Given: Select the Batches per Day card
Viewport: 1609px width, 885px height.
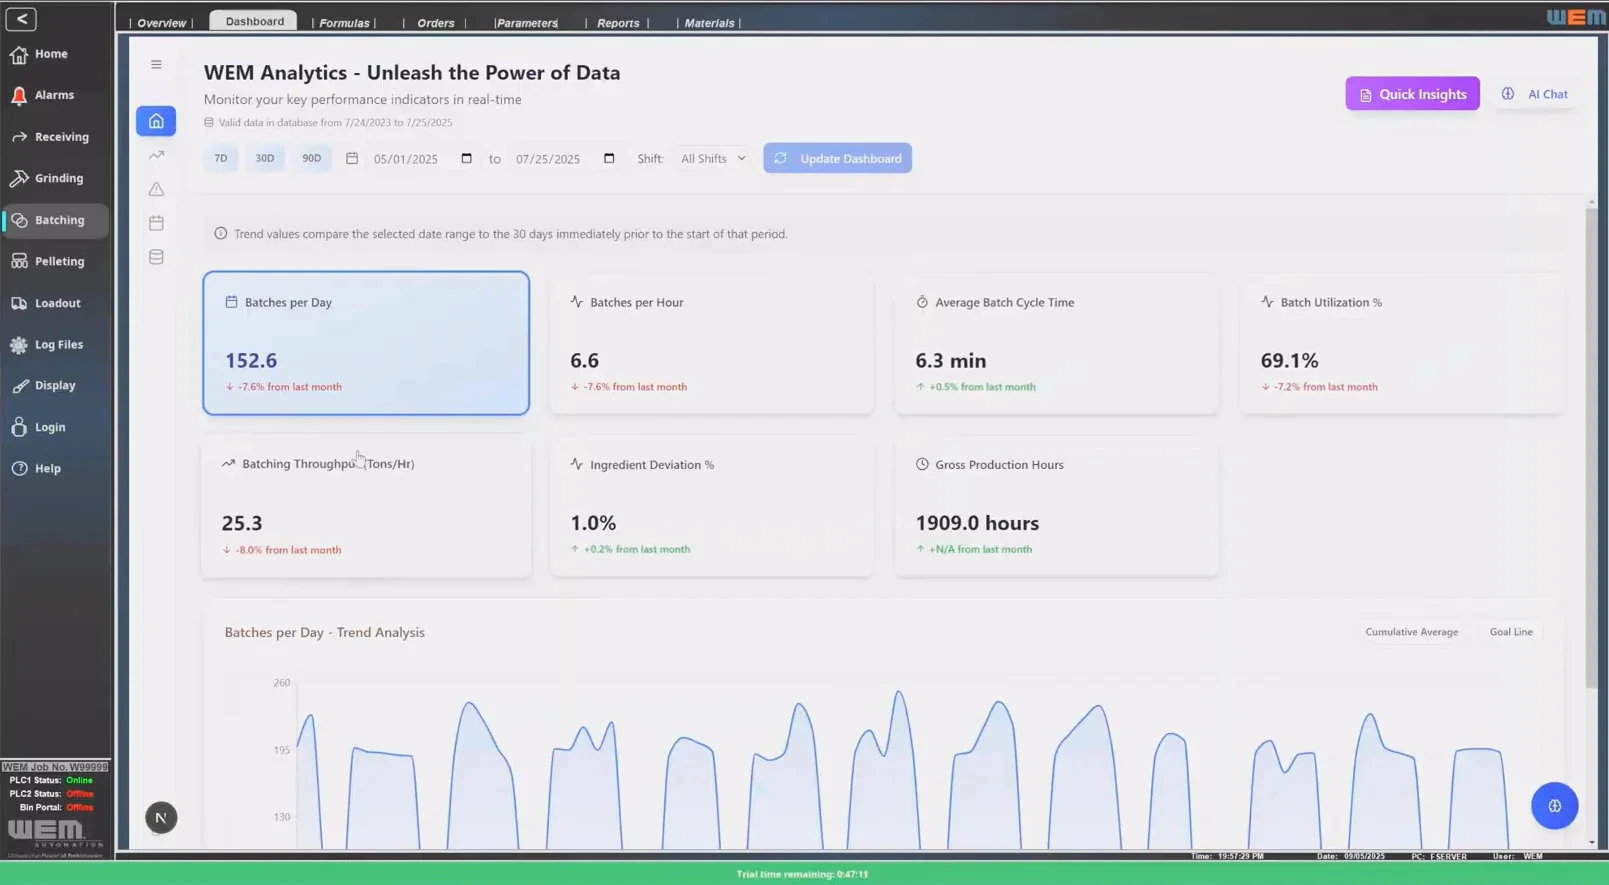Looking at the screenshot, I should [x=366, y=343].
